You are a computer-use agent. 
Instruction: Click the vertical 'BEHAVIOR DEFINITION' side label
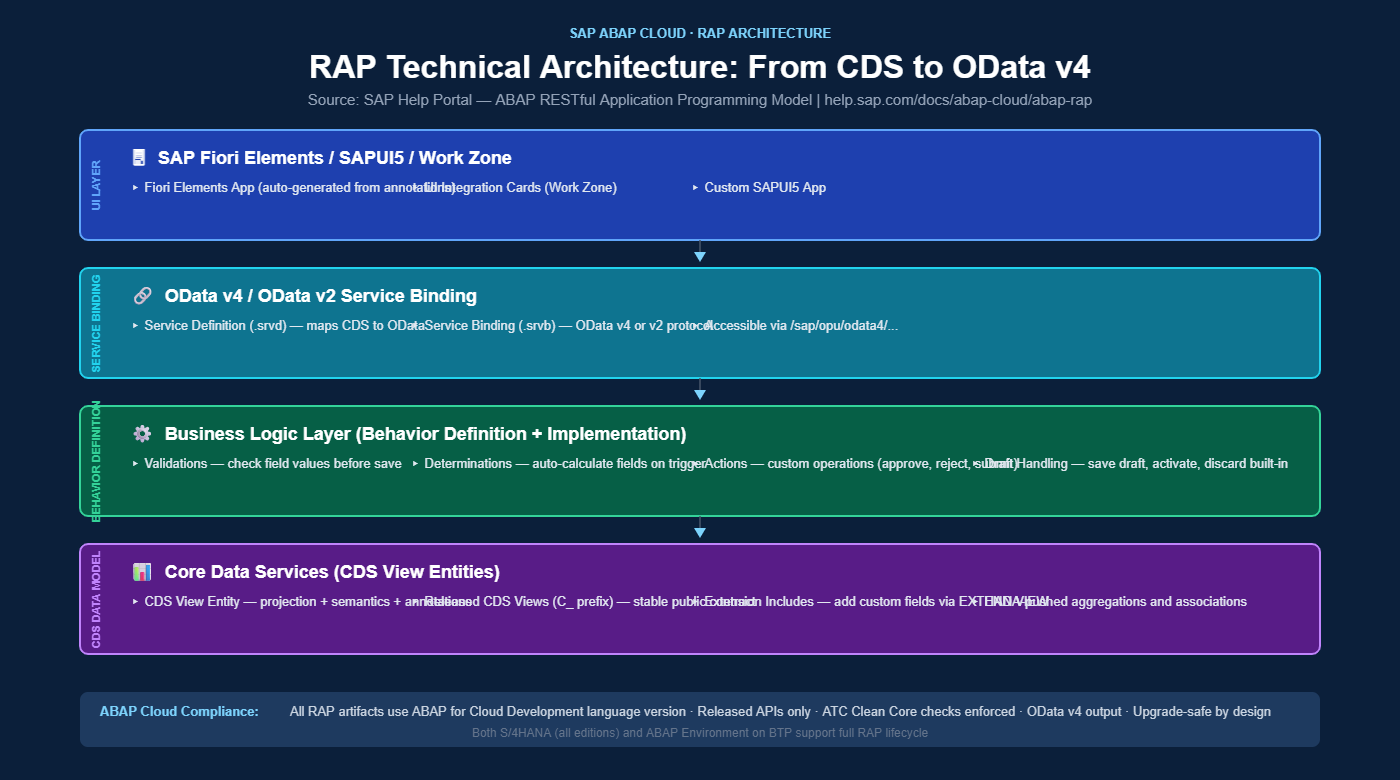(x=96, y=461)
